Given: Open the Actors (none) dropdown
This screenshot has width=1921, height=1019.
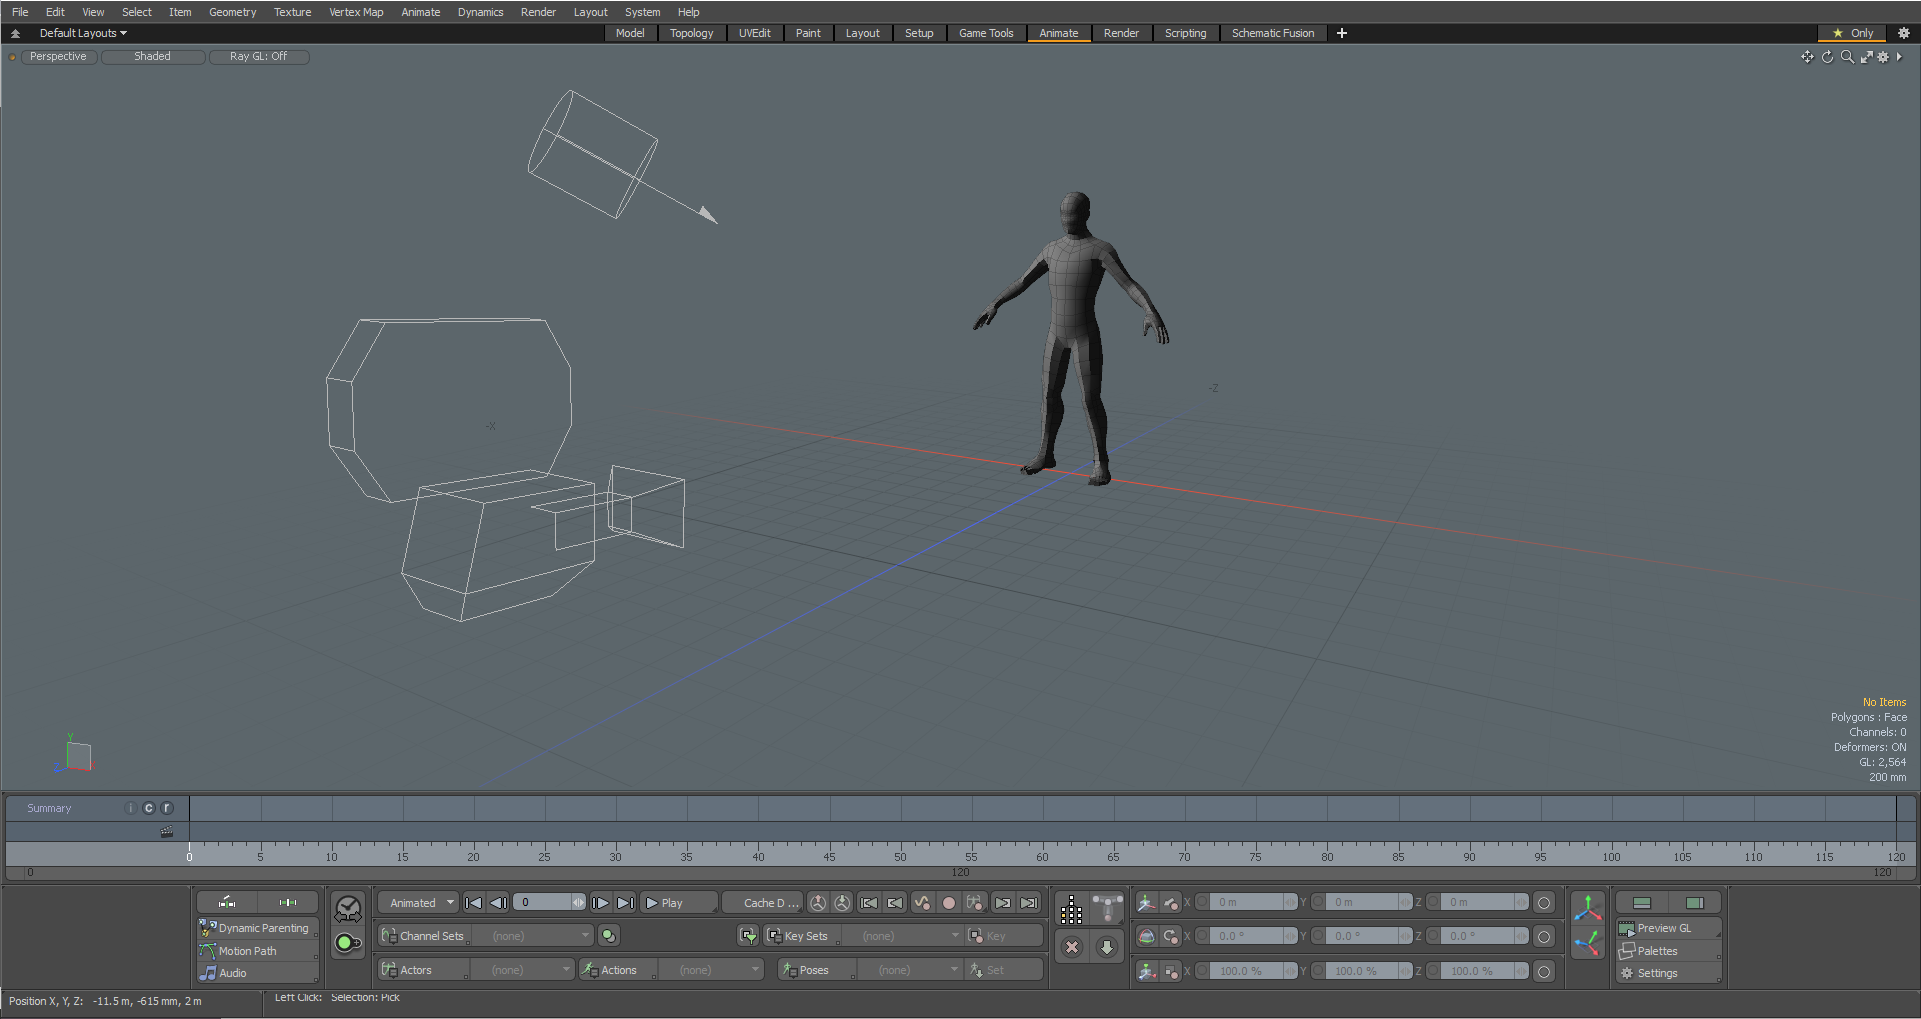Looking at the screenshot, I should [521, 970].
